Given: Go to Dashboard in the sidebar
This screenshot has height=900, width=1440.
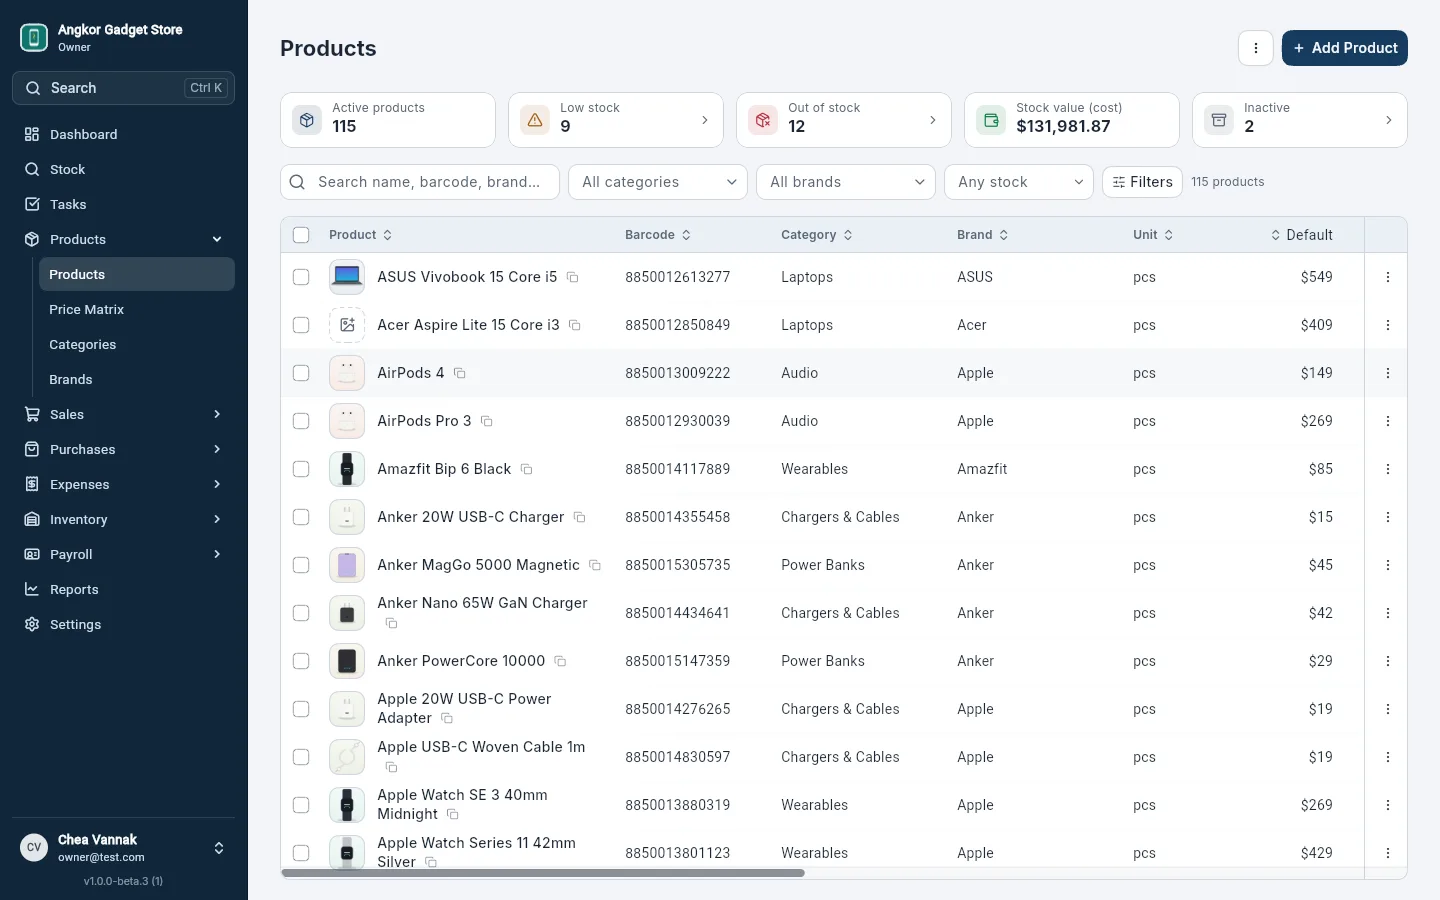Looking at the screenshot, I should 124,134.
